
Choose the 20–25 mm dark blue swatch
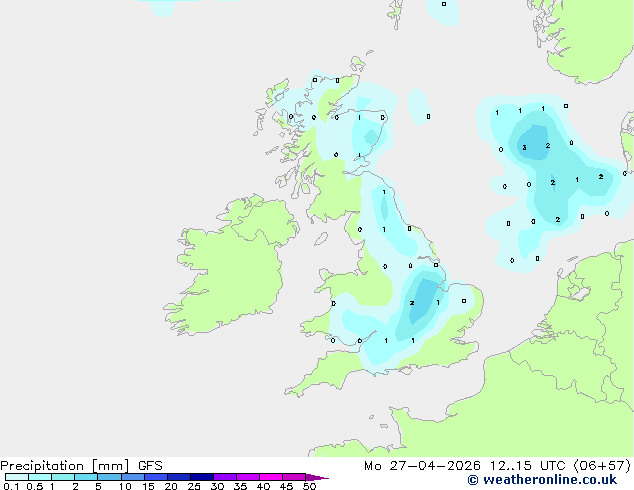tap(179, 477)
